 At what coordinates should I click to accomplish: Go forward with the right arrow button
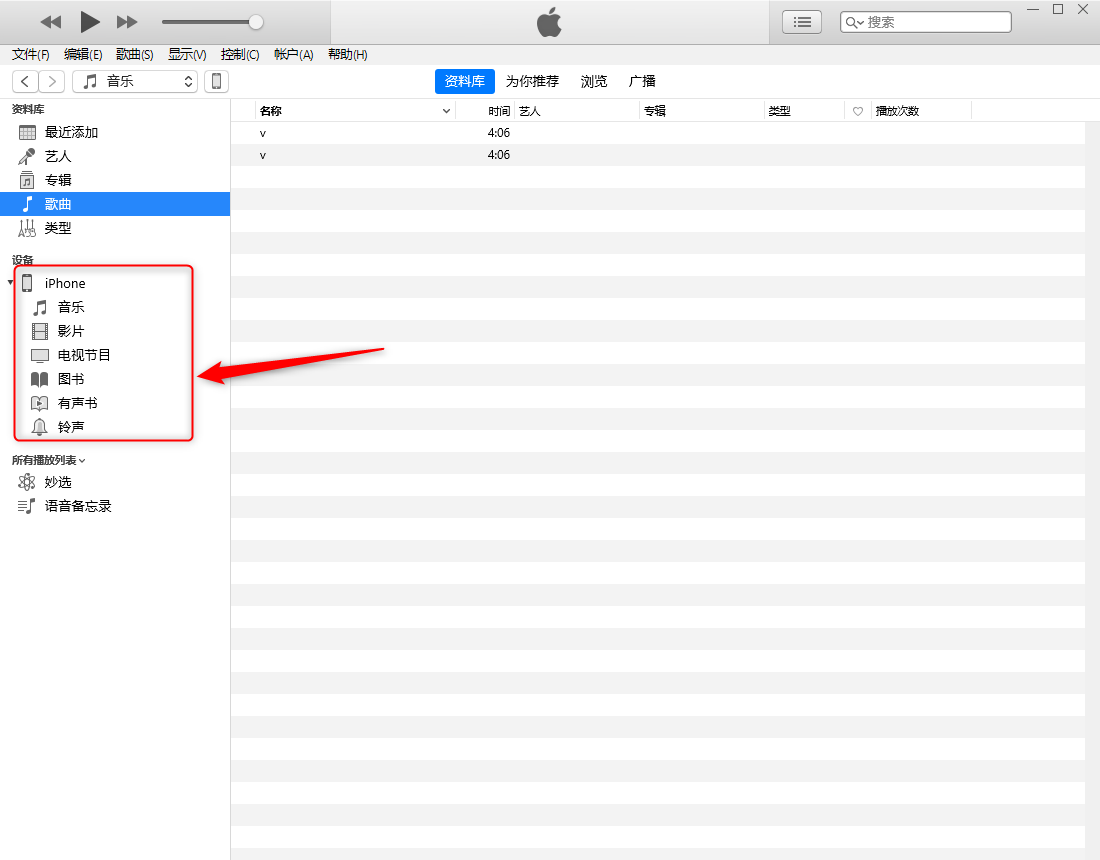click(x=51, y=81)
